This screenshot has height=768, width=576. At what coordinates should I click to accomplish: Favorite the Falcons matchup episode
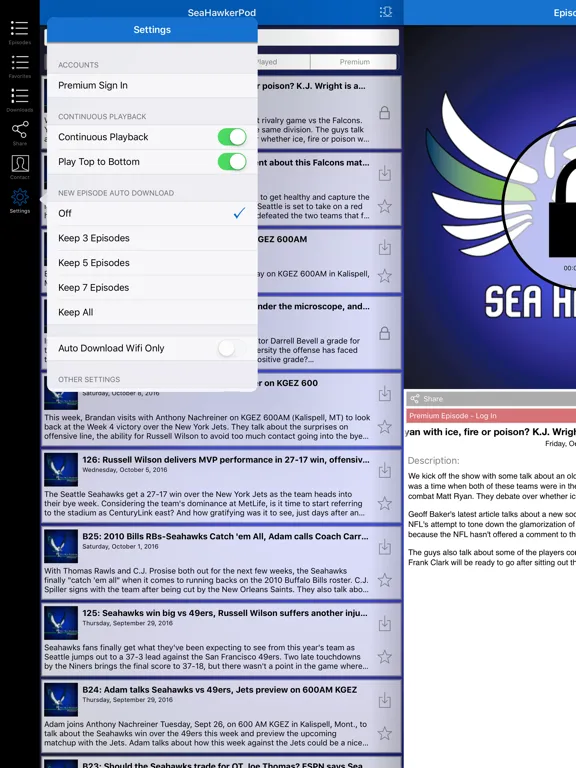point(384,206)
